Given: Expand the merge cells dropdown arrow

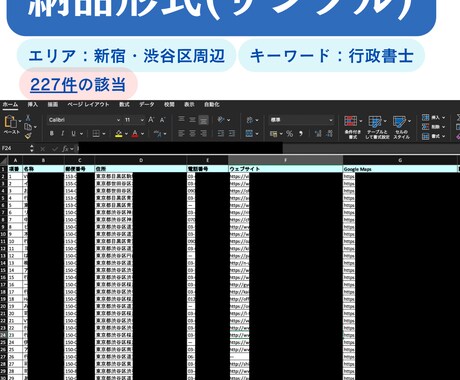Looking at the screenshot, I should (x=257, y=134).
